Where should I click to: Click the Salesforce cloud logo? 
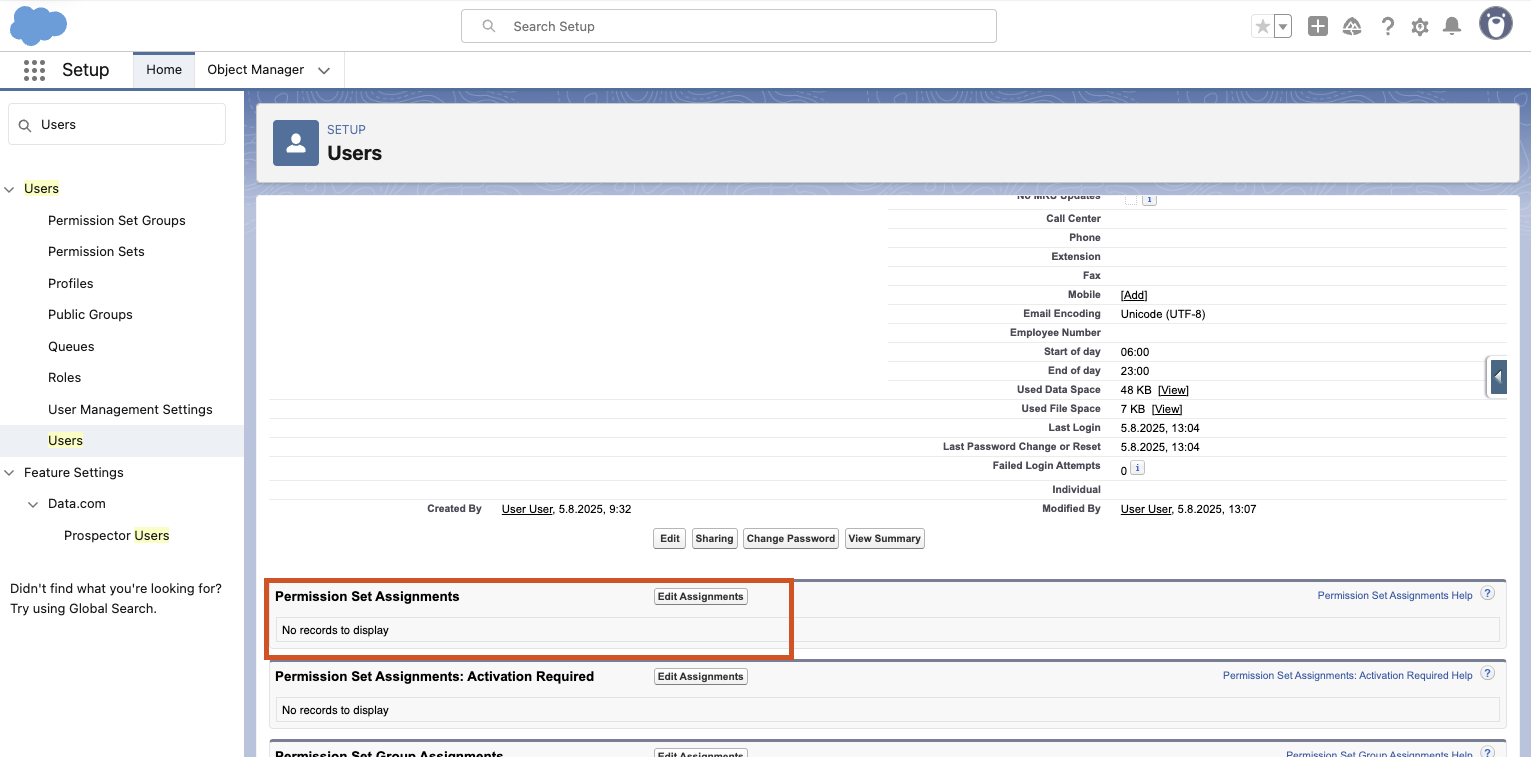point(39,25)
